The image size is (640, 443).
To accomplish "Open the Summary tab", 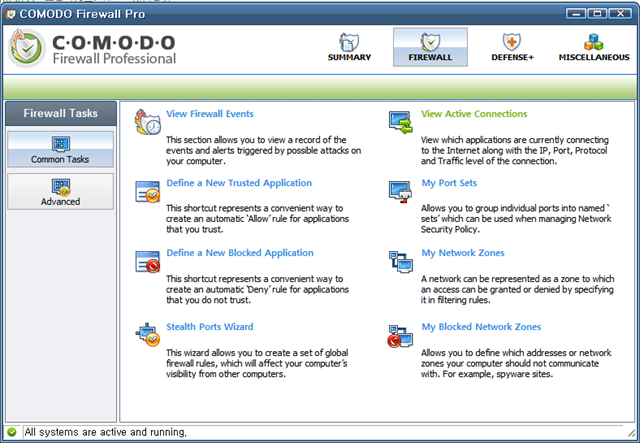I will pyautogui.click(x=349, y=47).
